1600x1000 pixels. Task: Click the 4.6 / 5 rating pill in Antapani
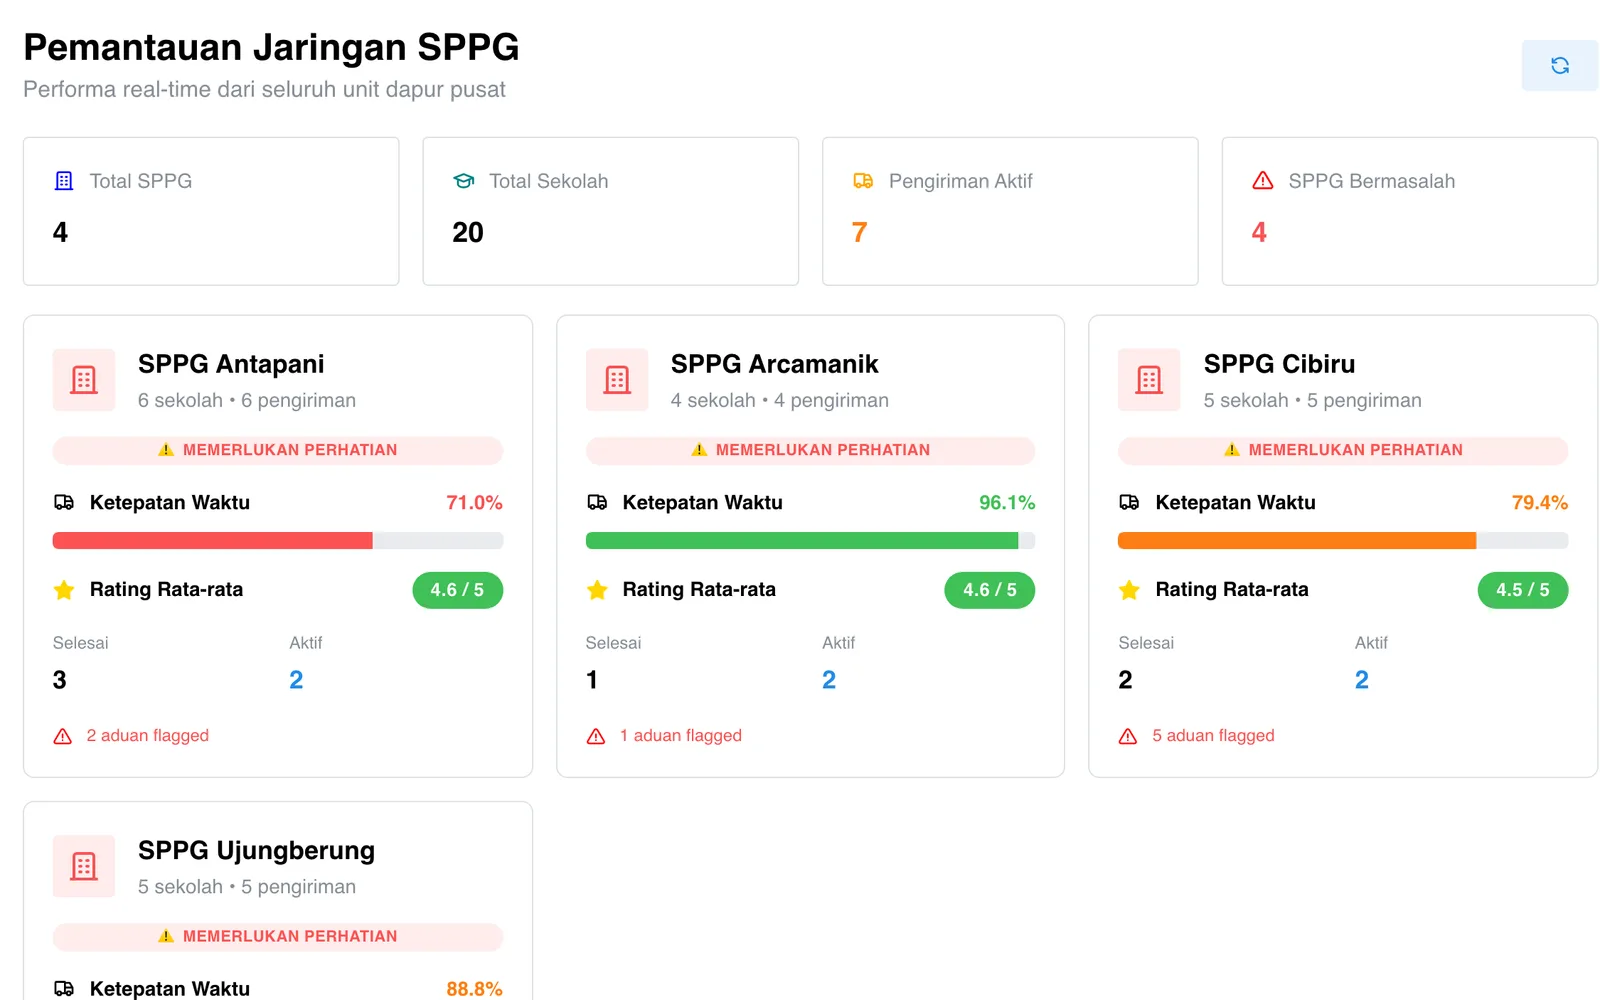pos(458,590)
